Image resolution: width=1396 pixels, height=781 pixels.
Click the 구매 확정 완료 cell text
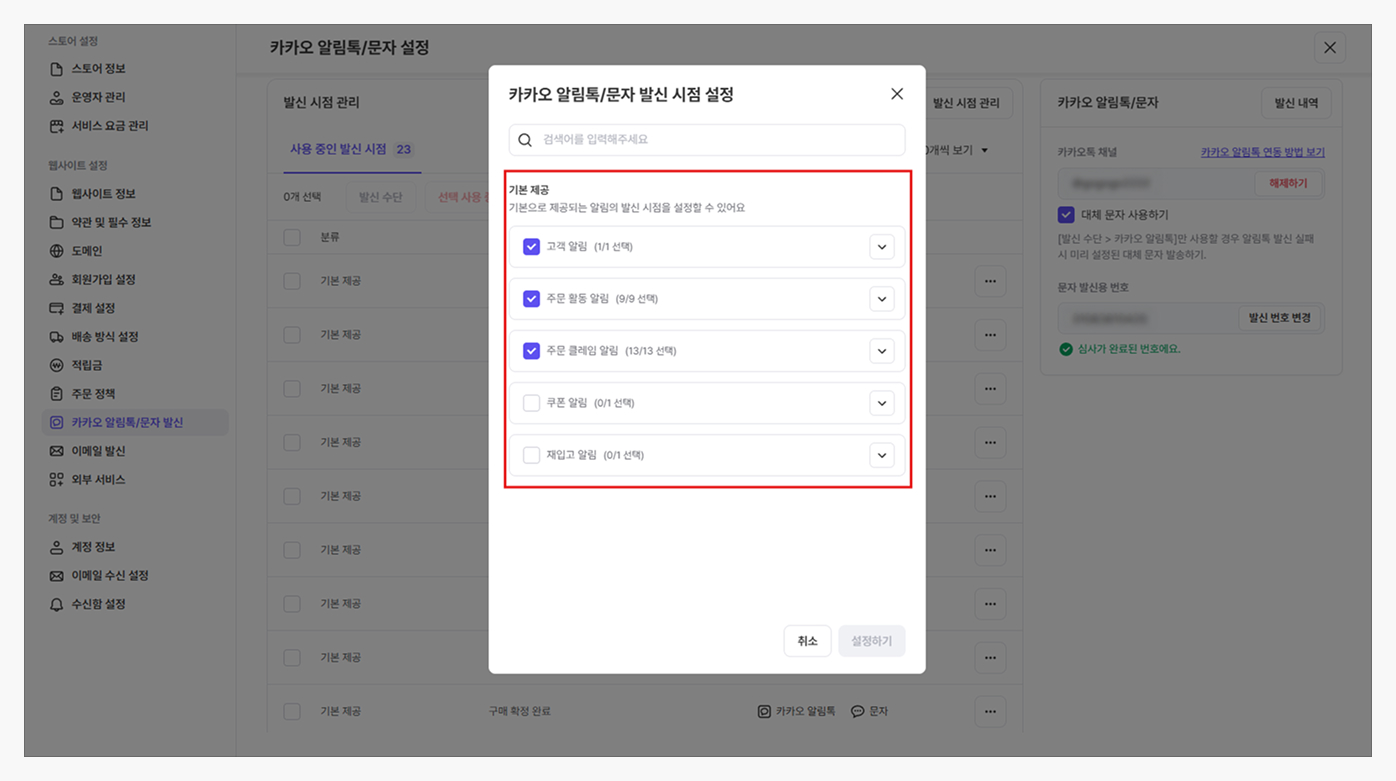(519, 711)
